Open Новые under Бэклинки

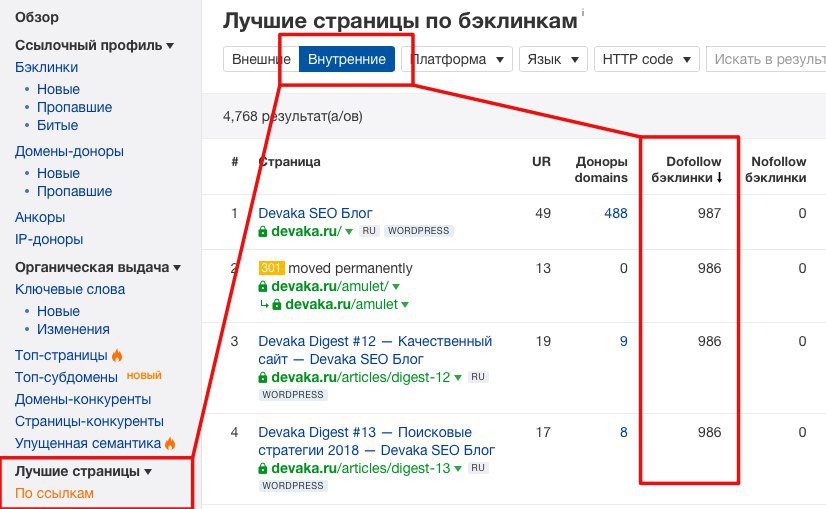tap(58, 89)
